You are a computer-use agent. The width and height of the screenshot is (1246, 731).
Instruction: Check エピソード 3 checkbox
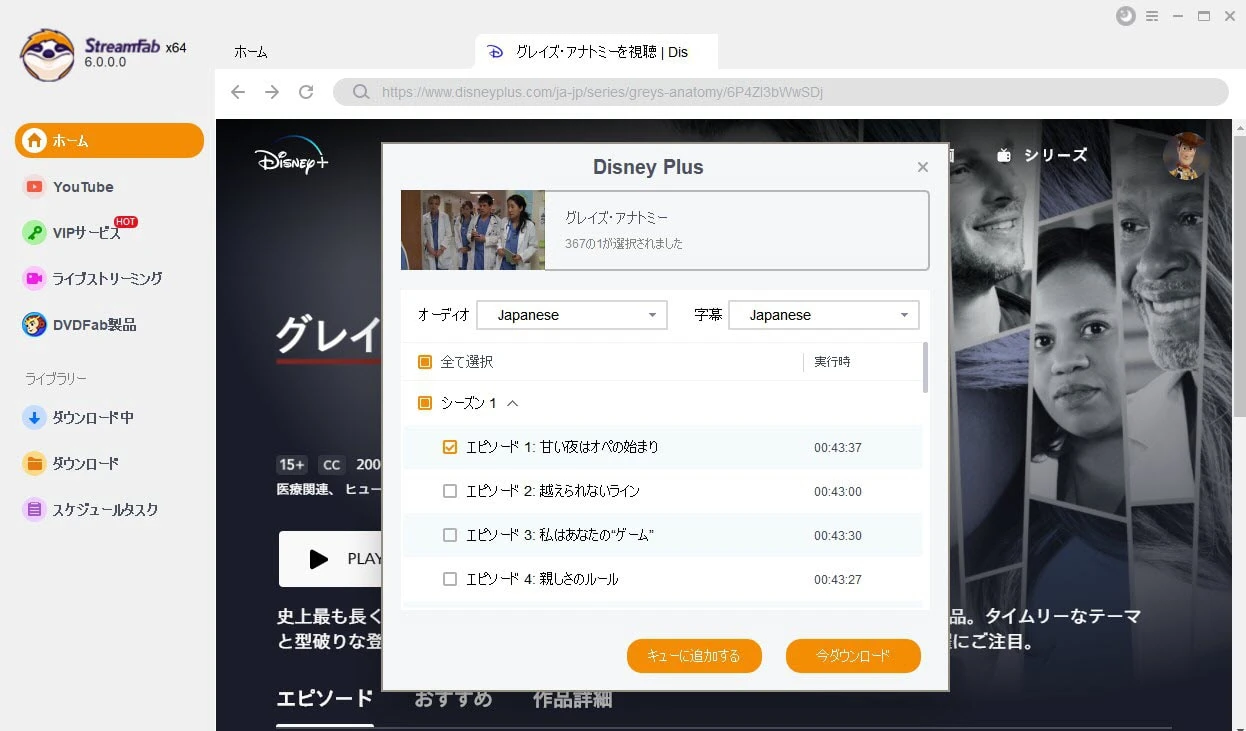coord(449,535)
